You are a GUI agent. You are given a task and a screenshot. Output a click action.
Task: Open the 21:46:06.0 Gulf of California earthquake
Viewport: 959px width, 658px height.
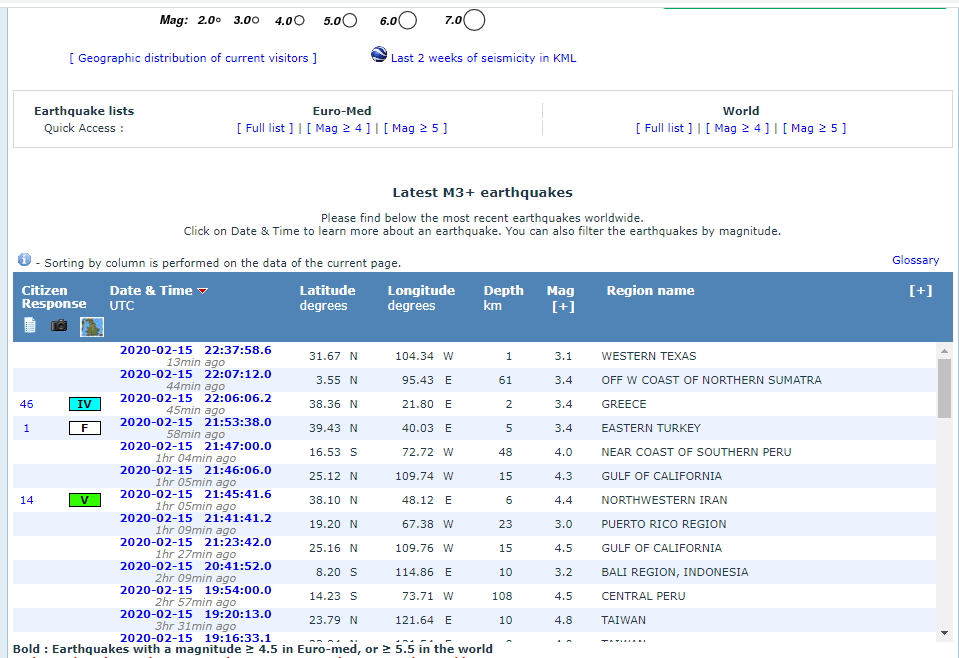[196, 470]
